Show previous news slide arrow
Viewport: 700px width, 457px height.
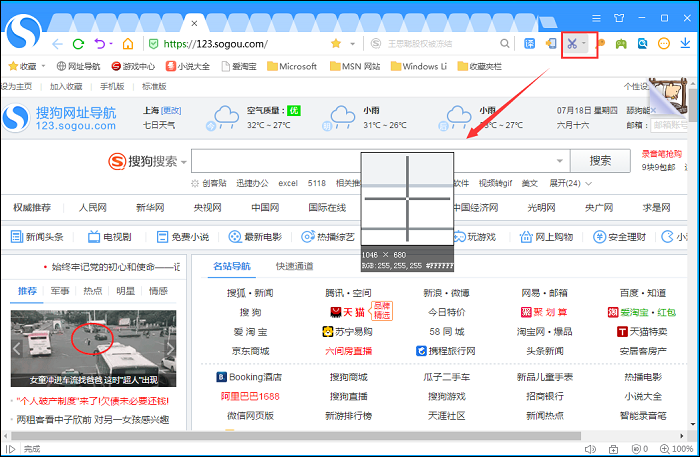click(17, 349)
